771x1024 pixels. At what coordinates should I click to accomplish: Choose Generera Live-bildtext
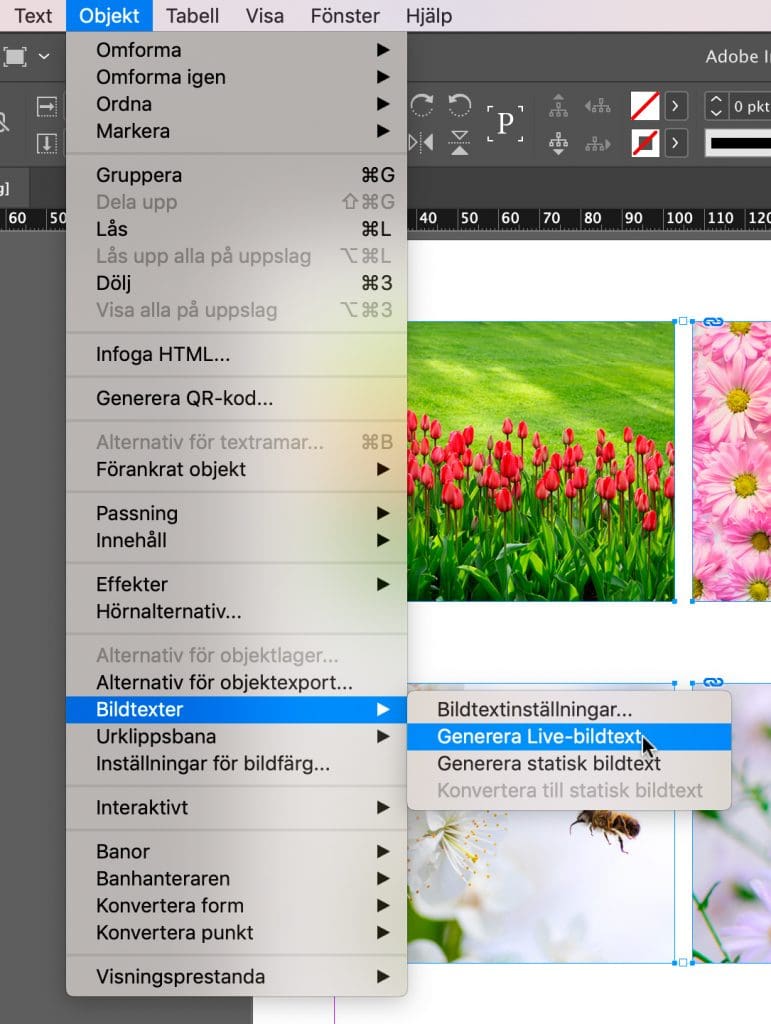tap(569, 737)
